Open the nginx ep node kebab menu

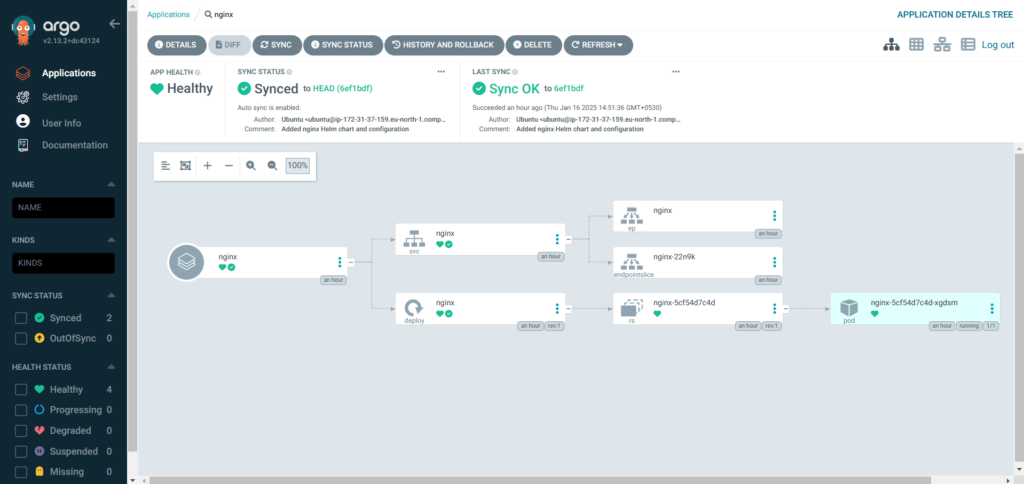pyautogui.click(x=775, y=216)
